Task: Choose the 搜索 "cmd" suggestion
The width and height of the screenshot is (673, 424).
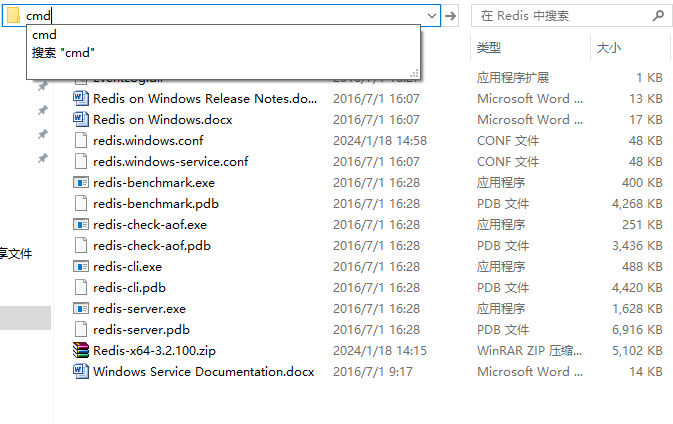Action: click(x=63, y=53)
